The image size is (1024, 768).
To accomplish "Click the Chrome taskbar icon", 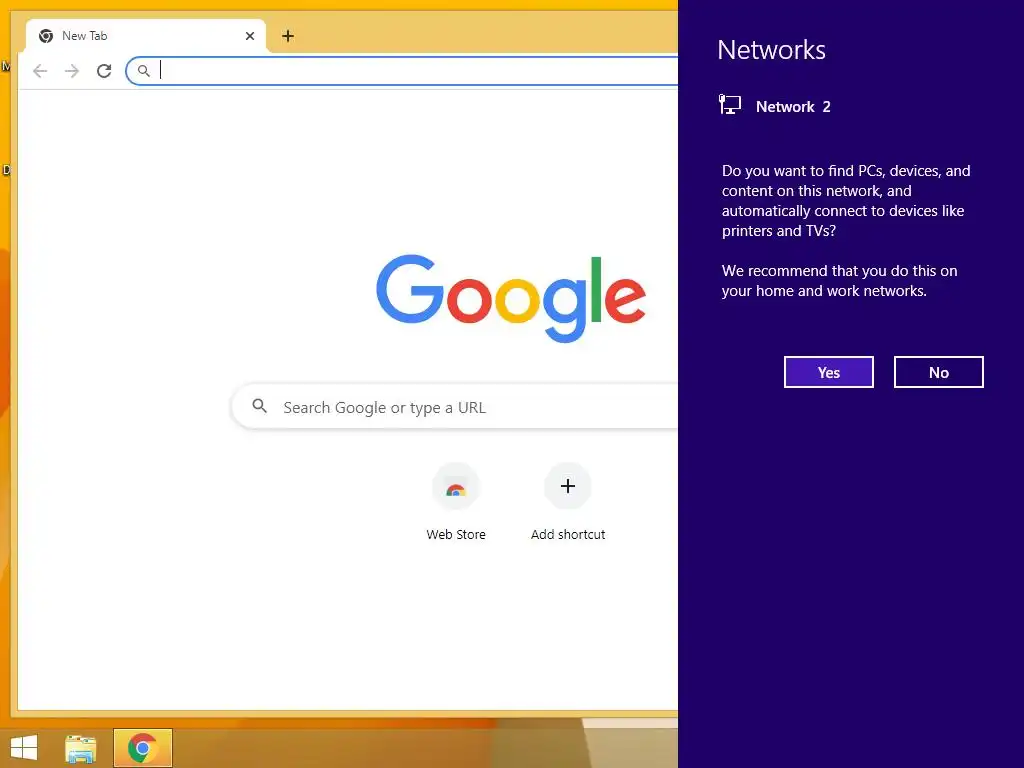I will [143, 748].
